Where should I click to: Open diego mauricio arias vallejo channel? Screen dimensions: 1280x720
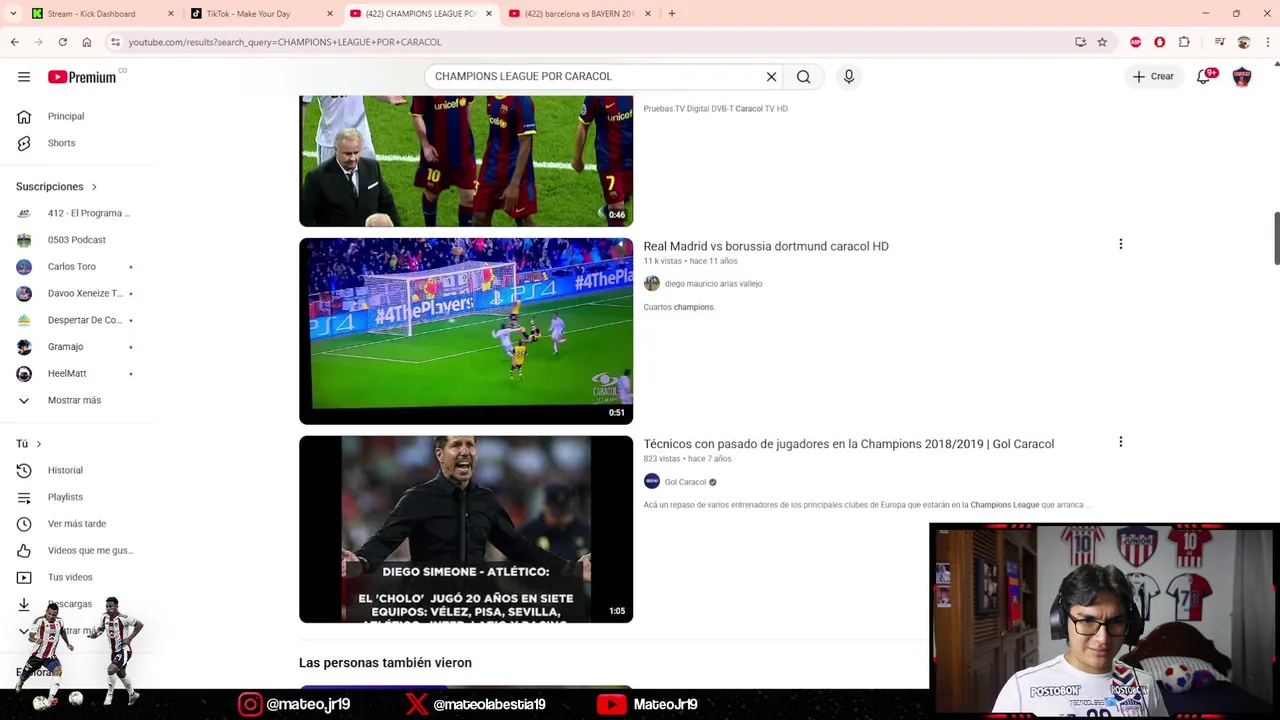(x=713, y=284)
